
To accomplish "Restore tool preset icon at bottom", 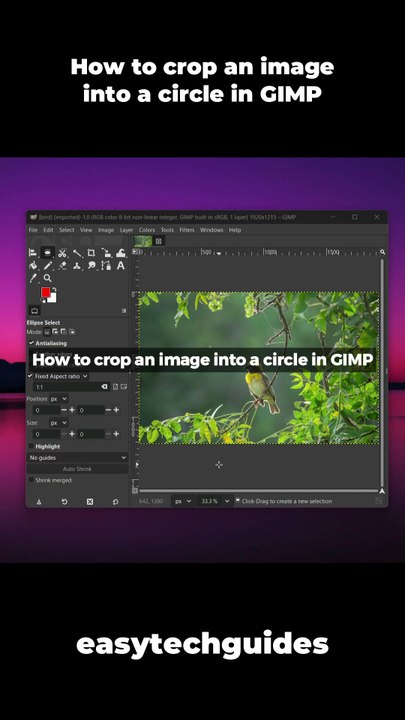I will (64, 502).
